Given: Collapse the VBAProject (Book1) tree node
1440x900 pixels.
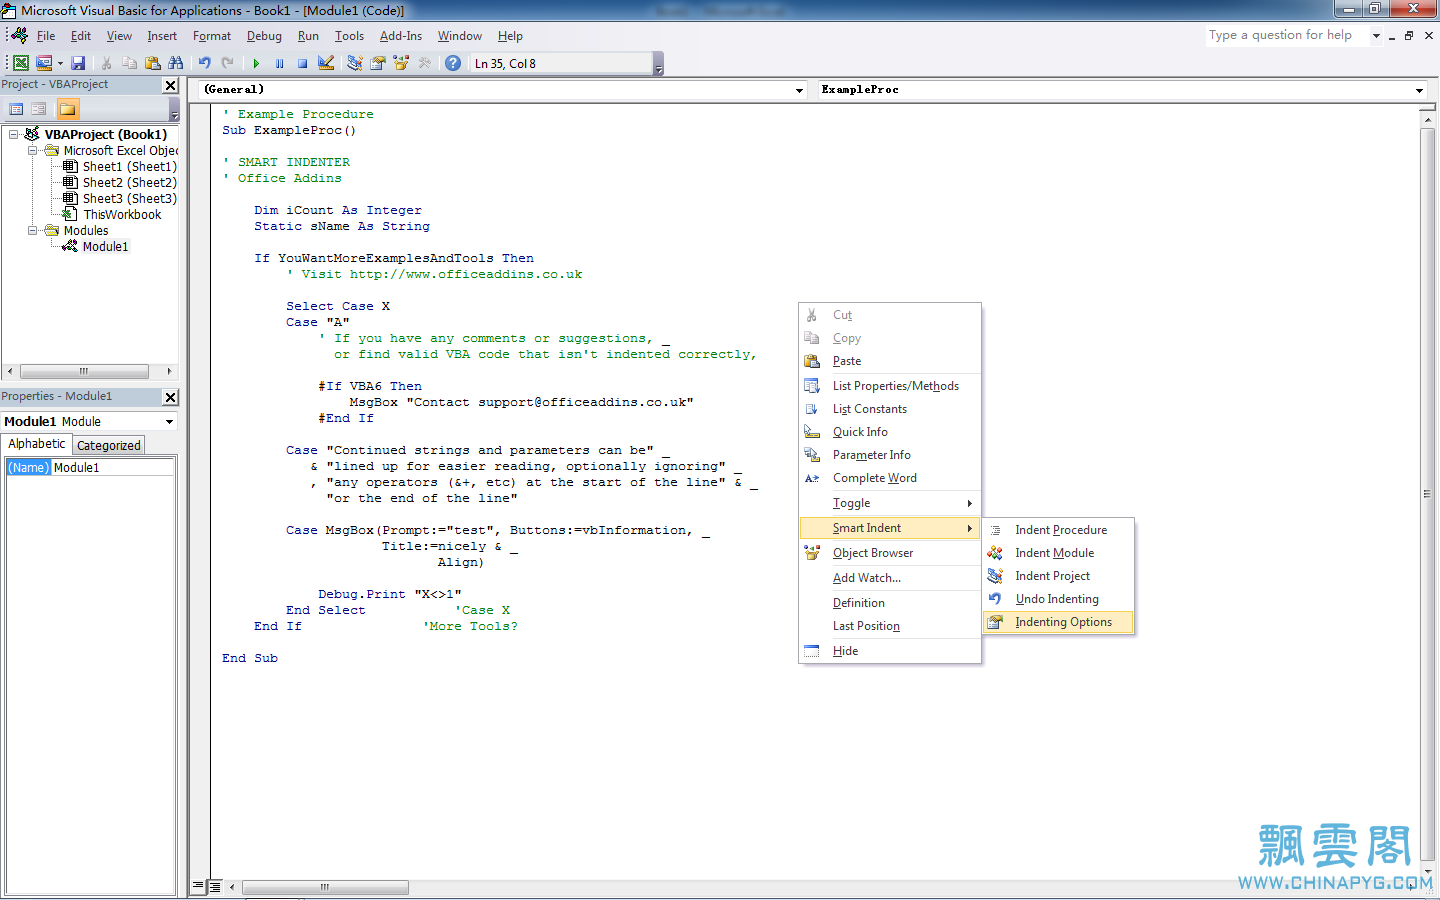Looking at the screenshot, I should click(x=13, y=134).
